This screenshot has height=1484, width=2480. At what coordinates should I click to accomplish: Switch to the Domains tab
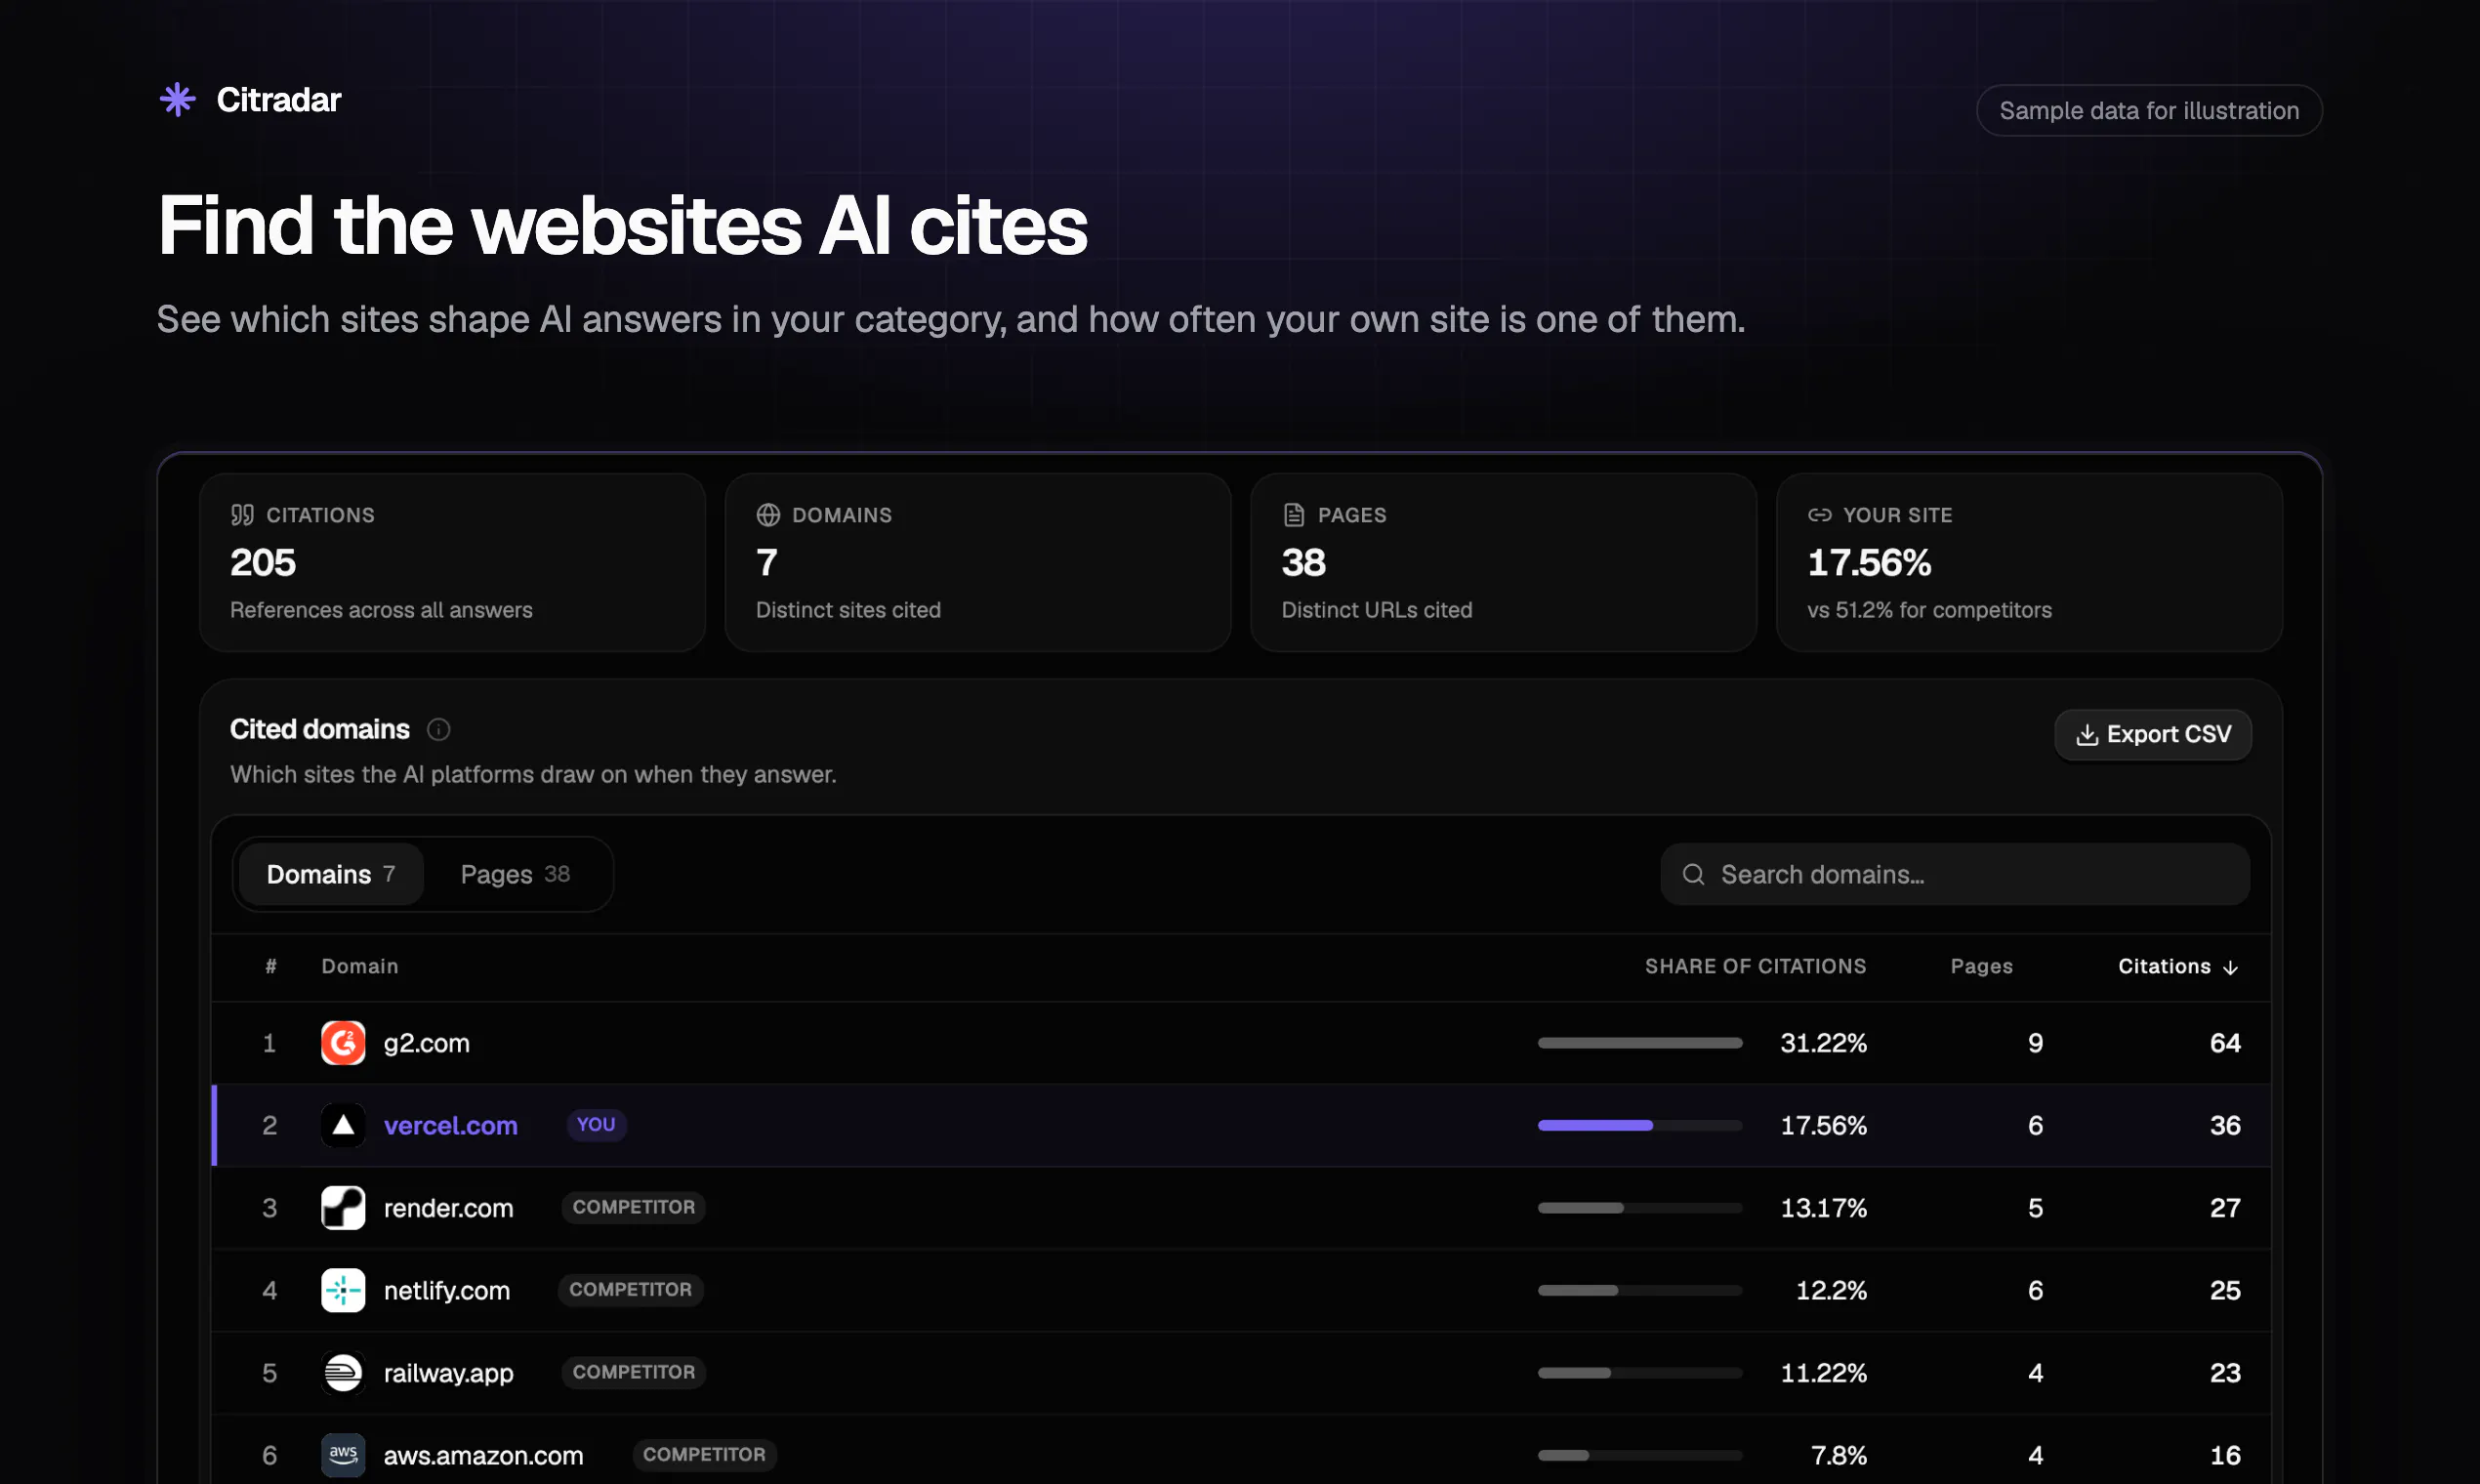pyautogui.click(x=331, y=874)
